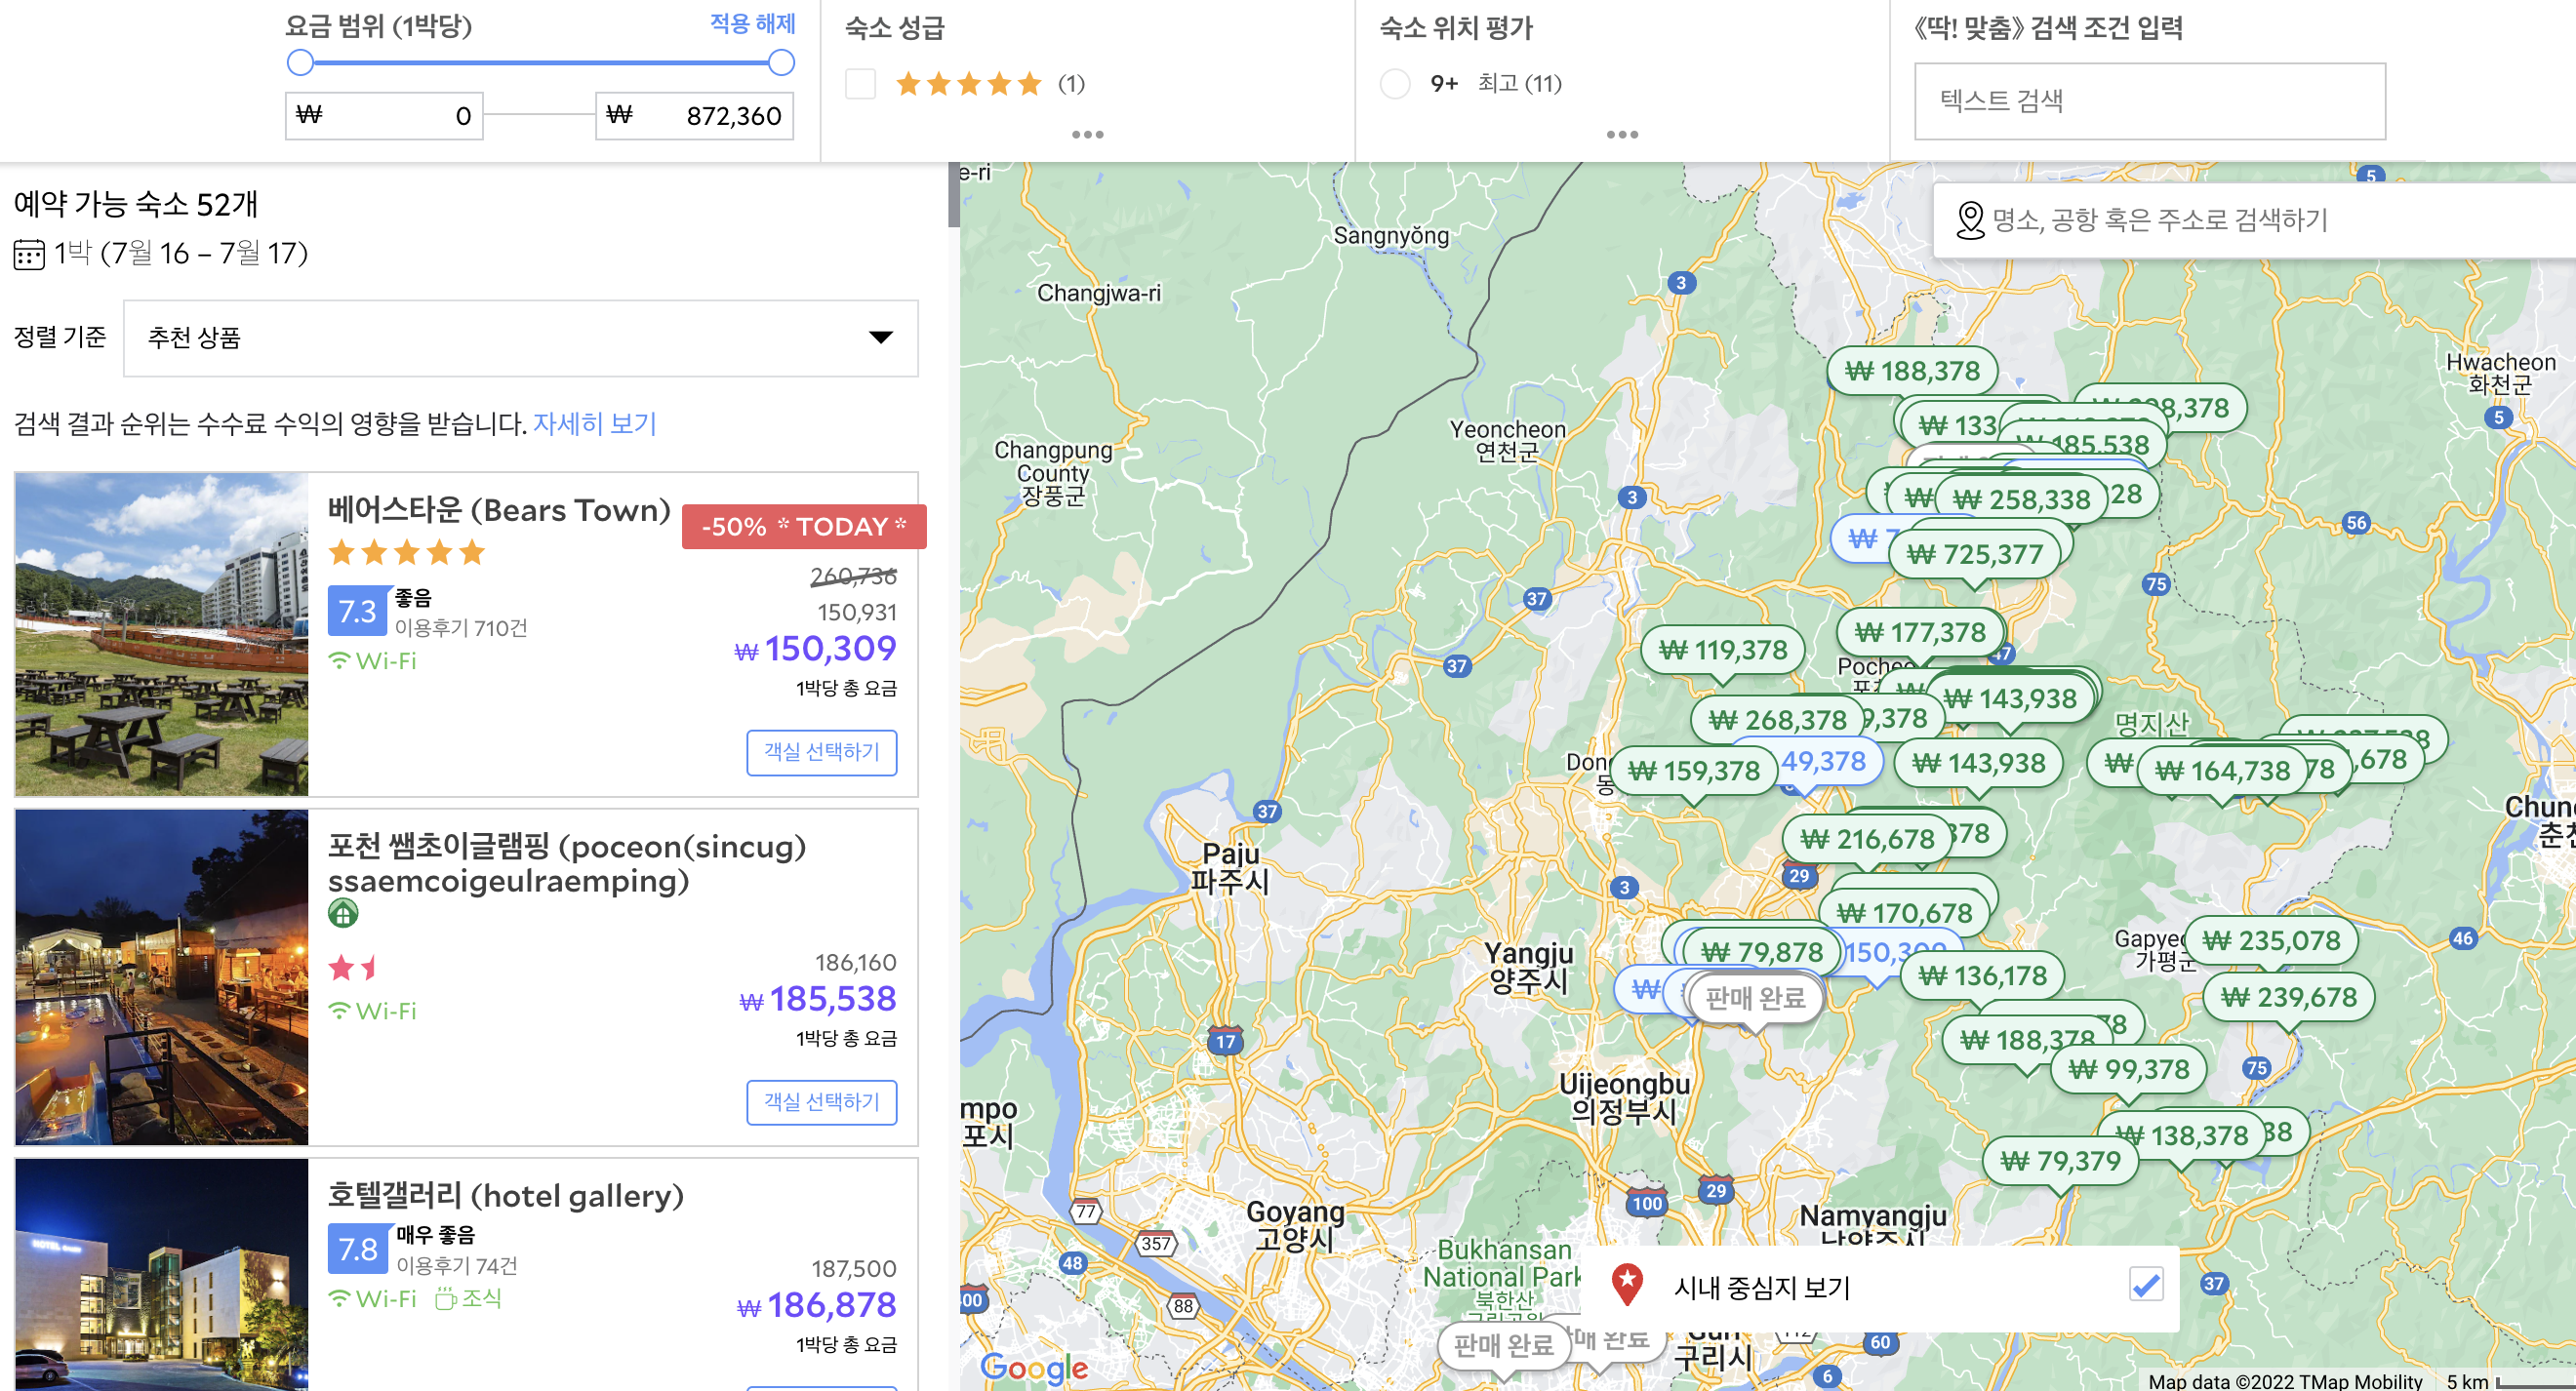Uncheck the show city center checkbox
The height and width of the screenshot is (1391, 2576).
point(2145,1284)
